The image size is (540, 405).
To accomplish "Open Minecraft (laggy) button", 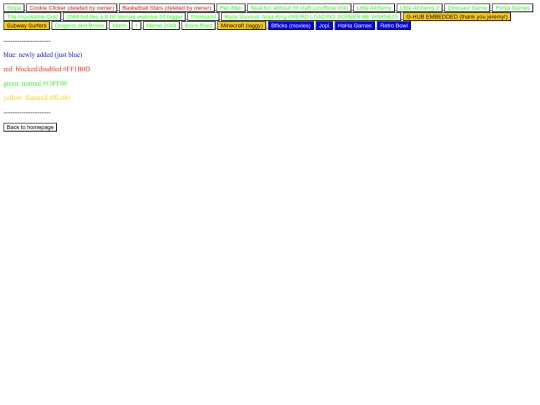I will (242, 25).
